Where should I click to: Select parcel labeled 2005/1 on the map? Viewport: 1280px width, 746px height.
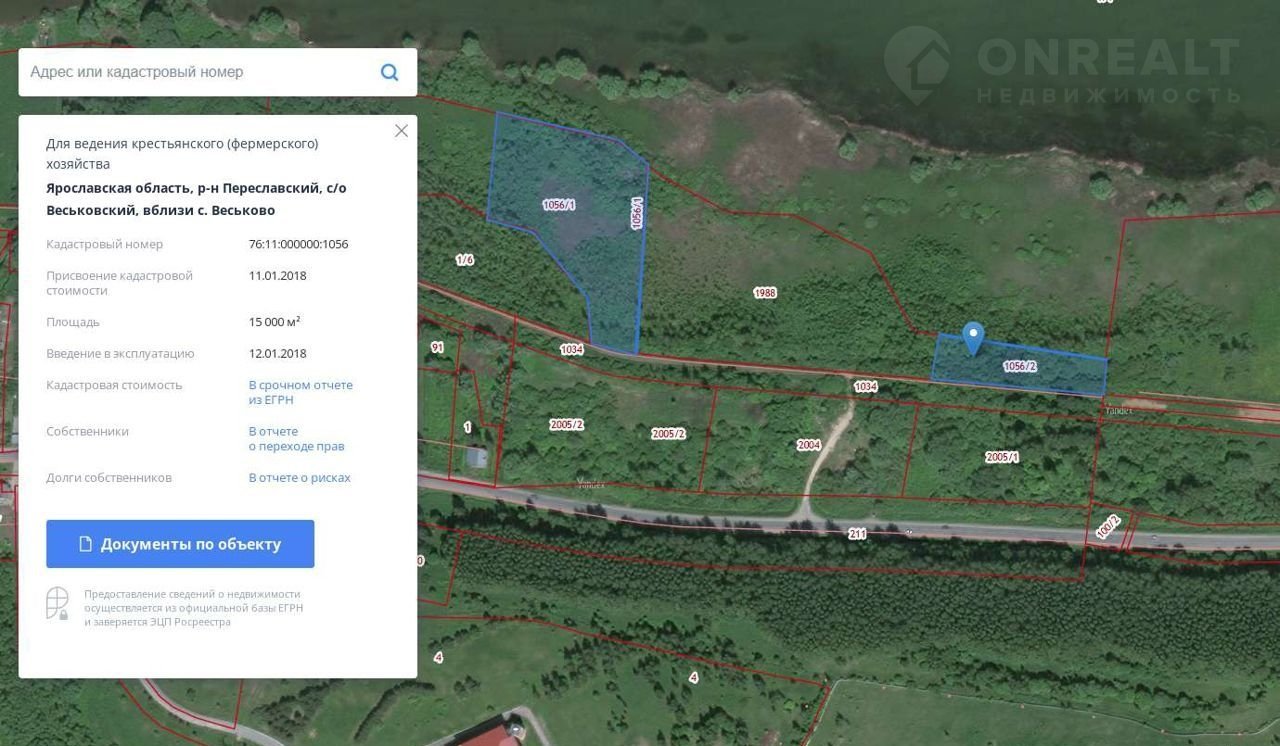(x=1001, y=457)
